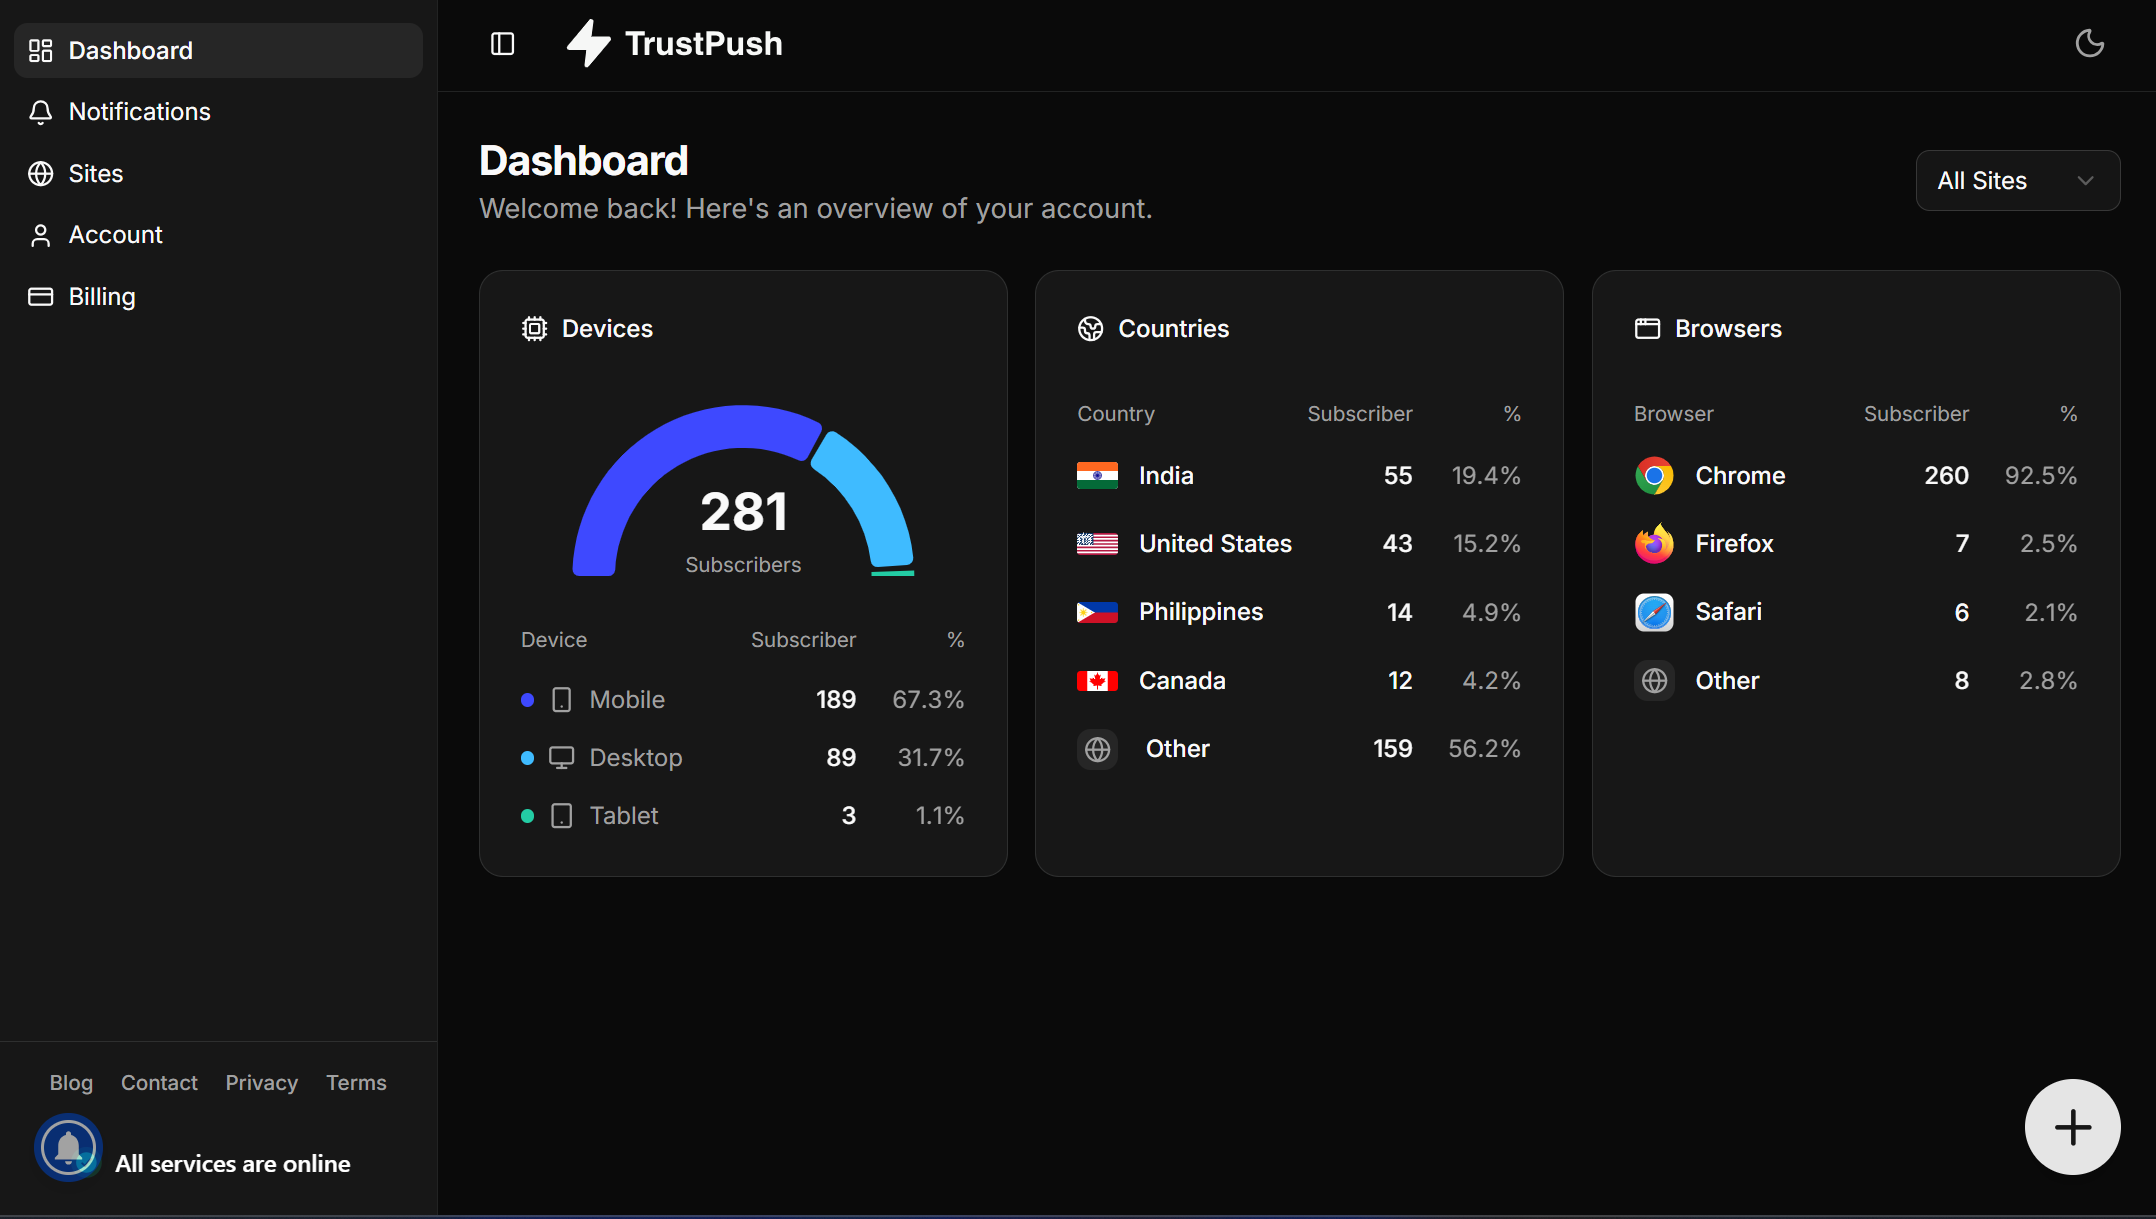Go to the Sites page
The width and height of the screenshot is (2156, 1219).
coord(95,174)
